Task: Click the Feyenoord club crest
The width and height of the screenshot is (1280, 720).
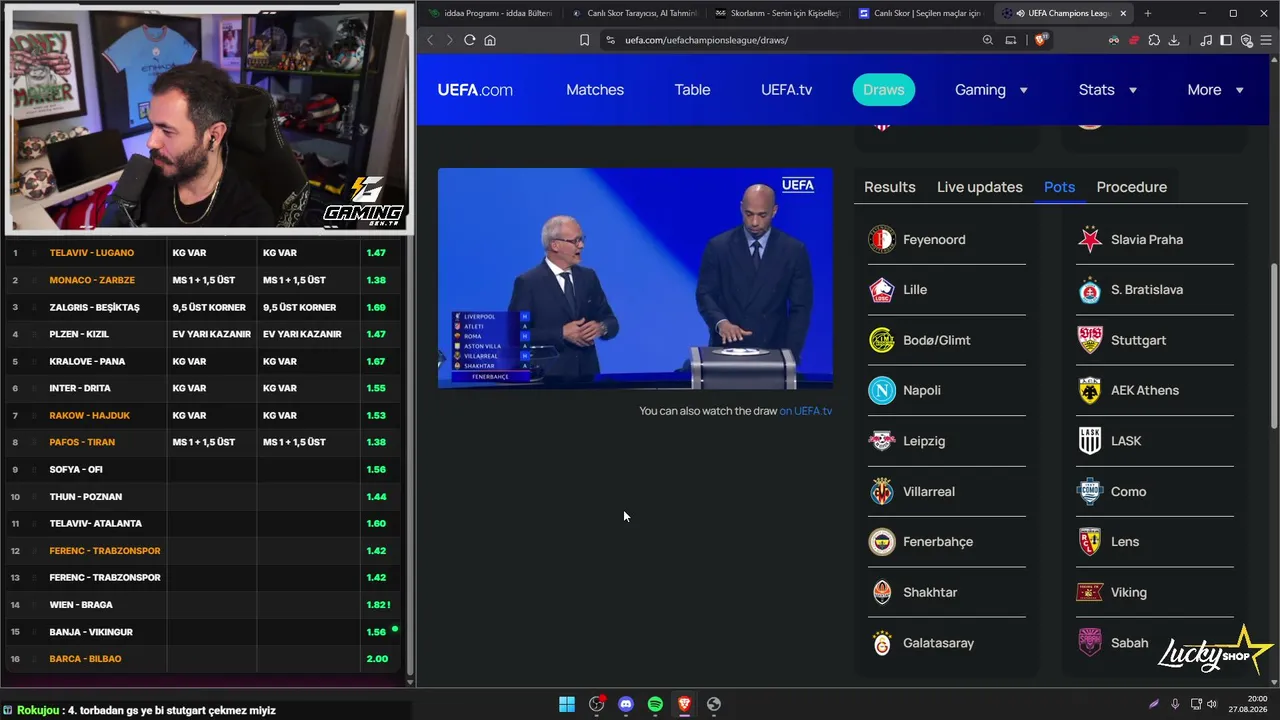Action: pyautogui.click(x=882, y=239)
